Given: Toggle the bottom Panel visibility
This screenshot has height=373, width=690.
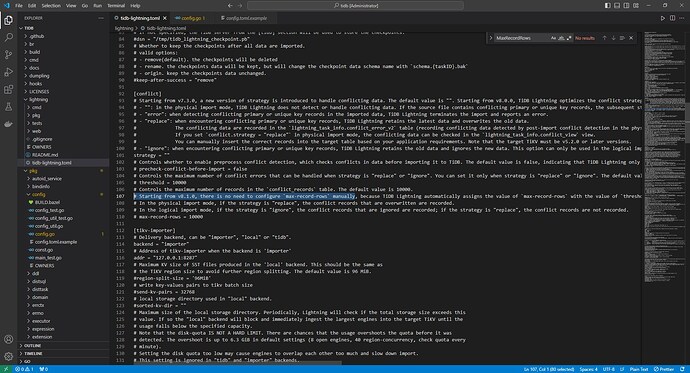Looking at the screenshot, I should click(617, 6).
